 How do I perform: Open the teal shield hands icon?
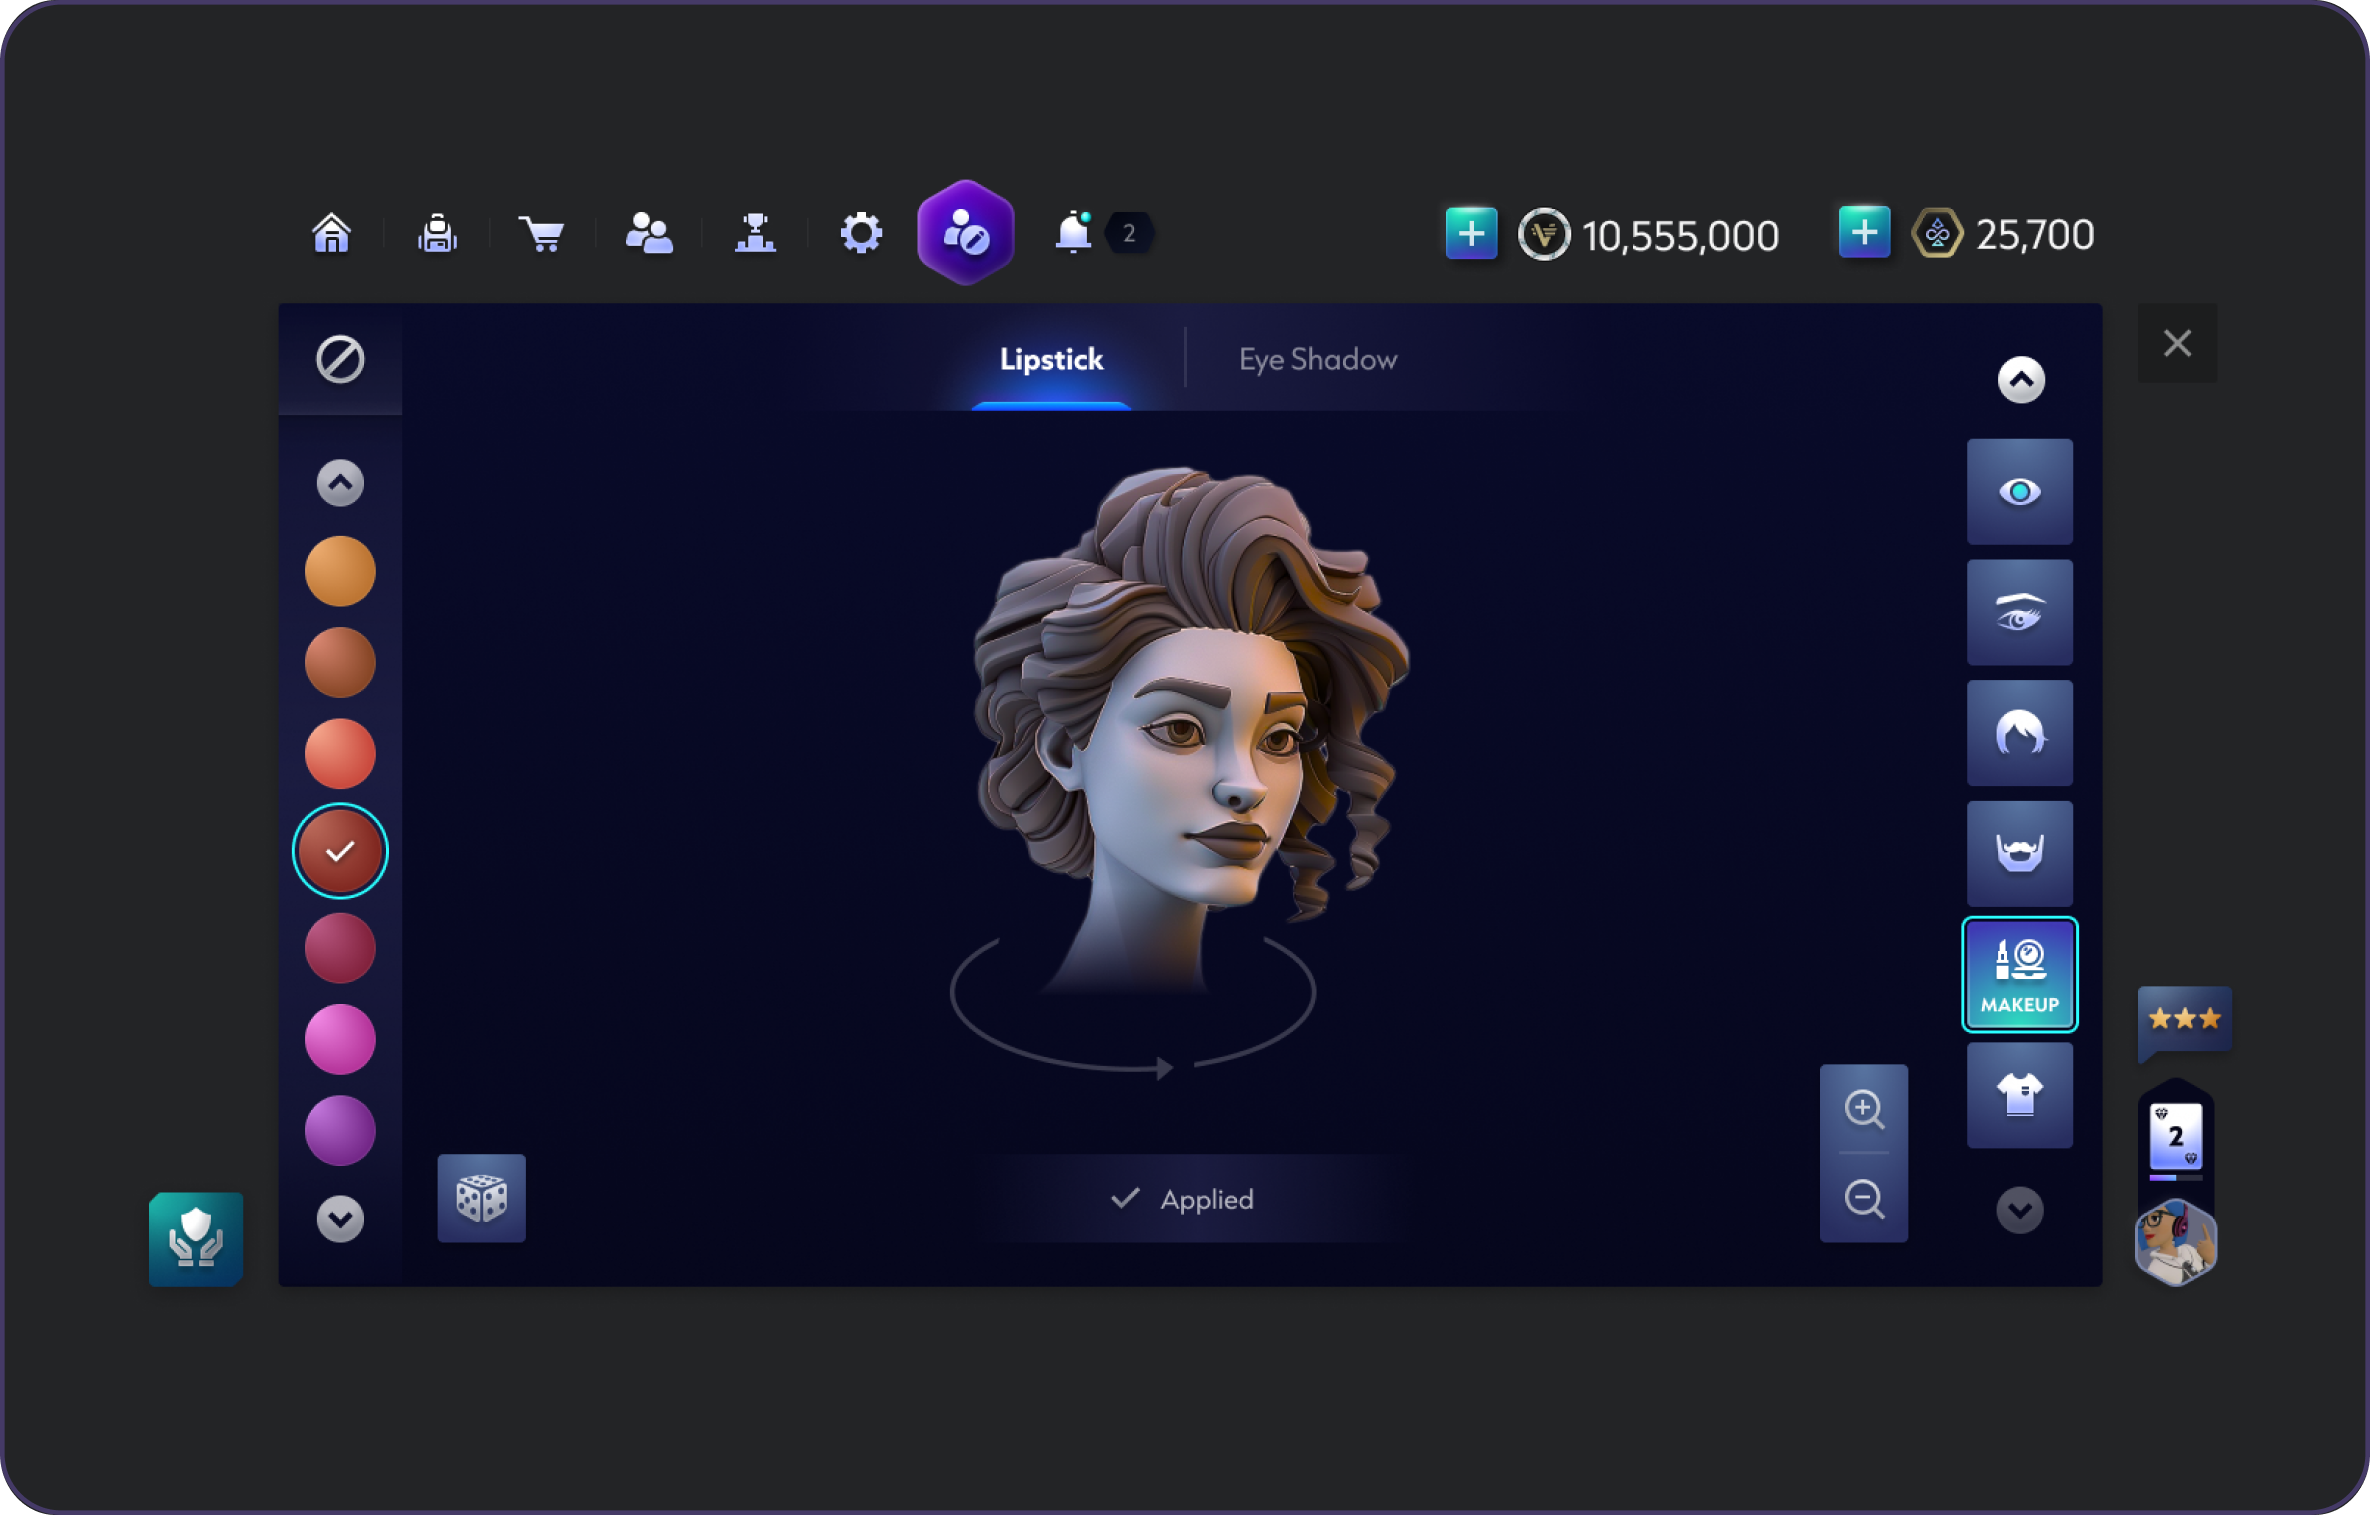click(196, 1238)
